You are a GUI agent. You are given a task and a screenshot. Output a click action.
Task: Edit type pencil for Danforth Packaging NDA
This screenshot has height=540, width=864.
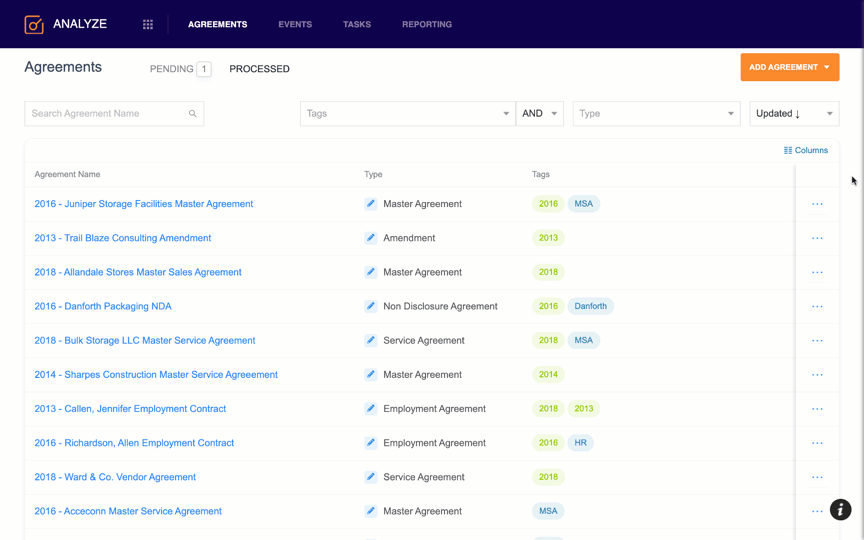(x=371, y=306)
